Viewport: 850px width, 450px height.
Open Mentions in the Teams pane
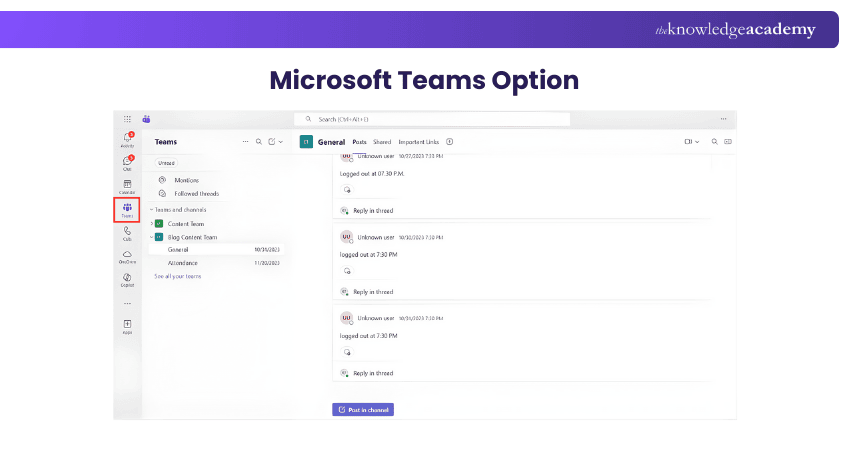(x=186, y=180)
